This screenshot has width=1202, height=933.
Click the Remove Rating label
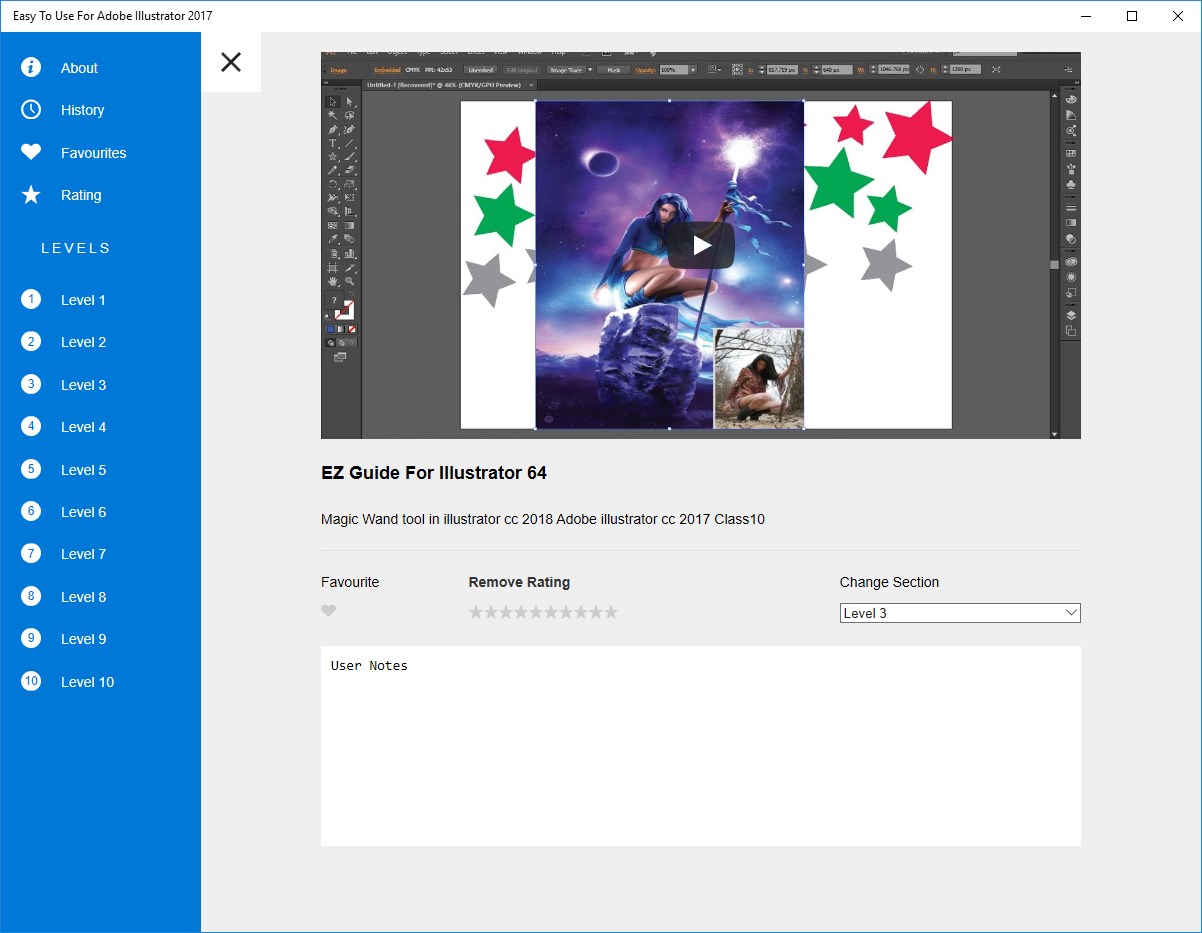click(x=519, y=582)
